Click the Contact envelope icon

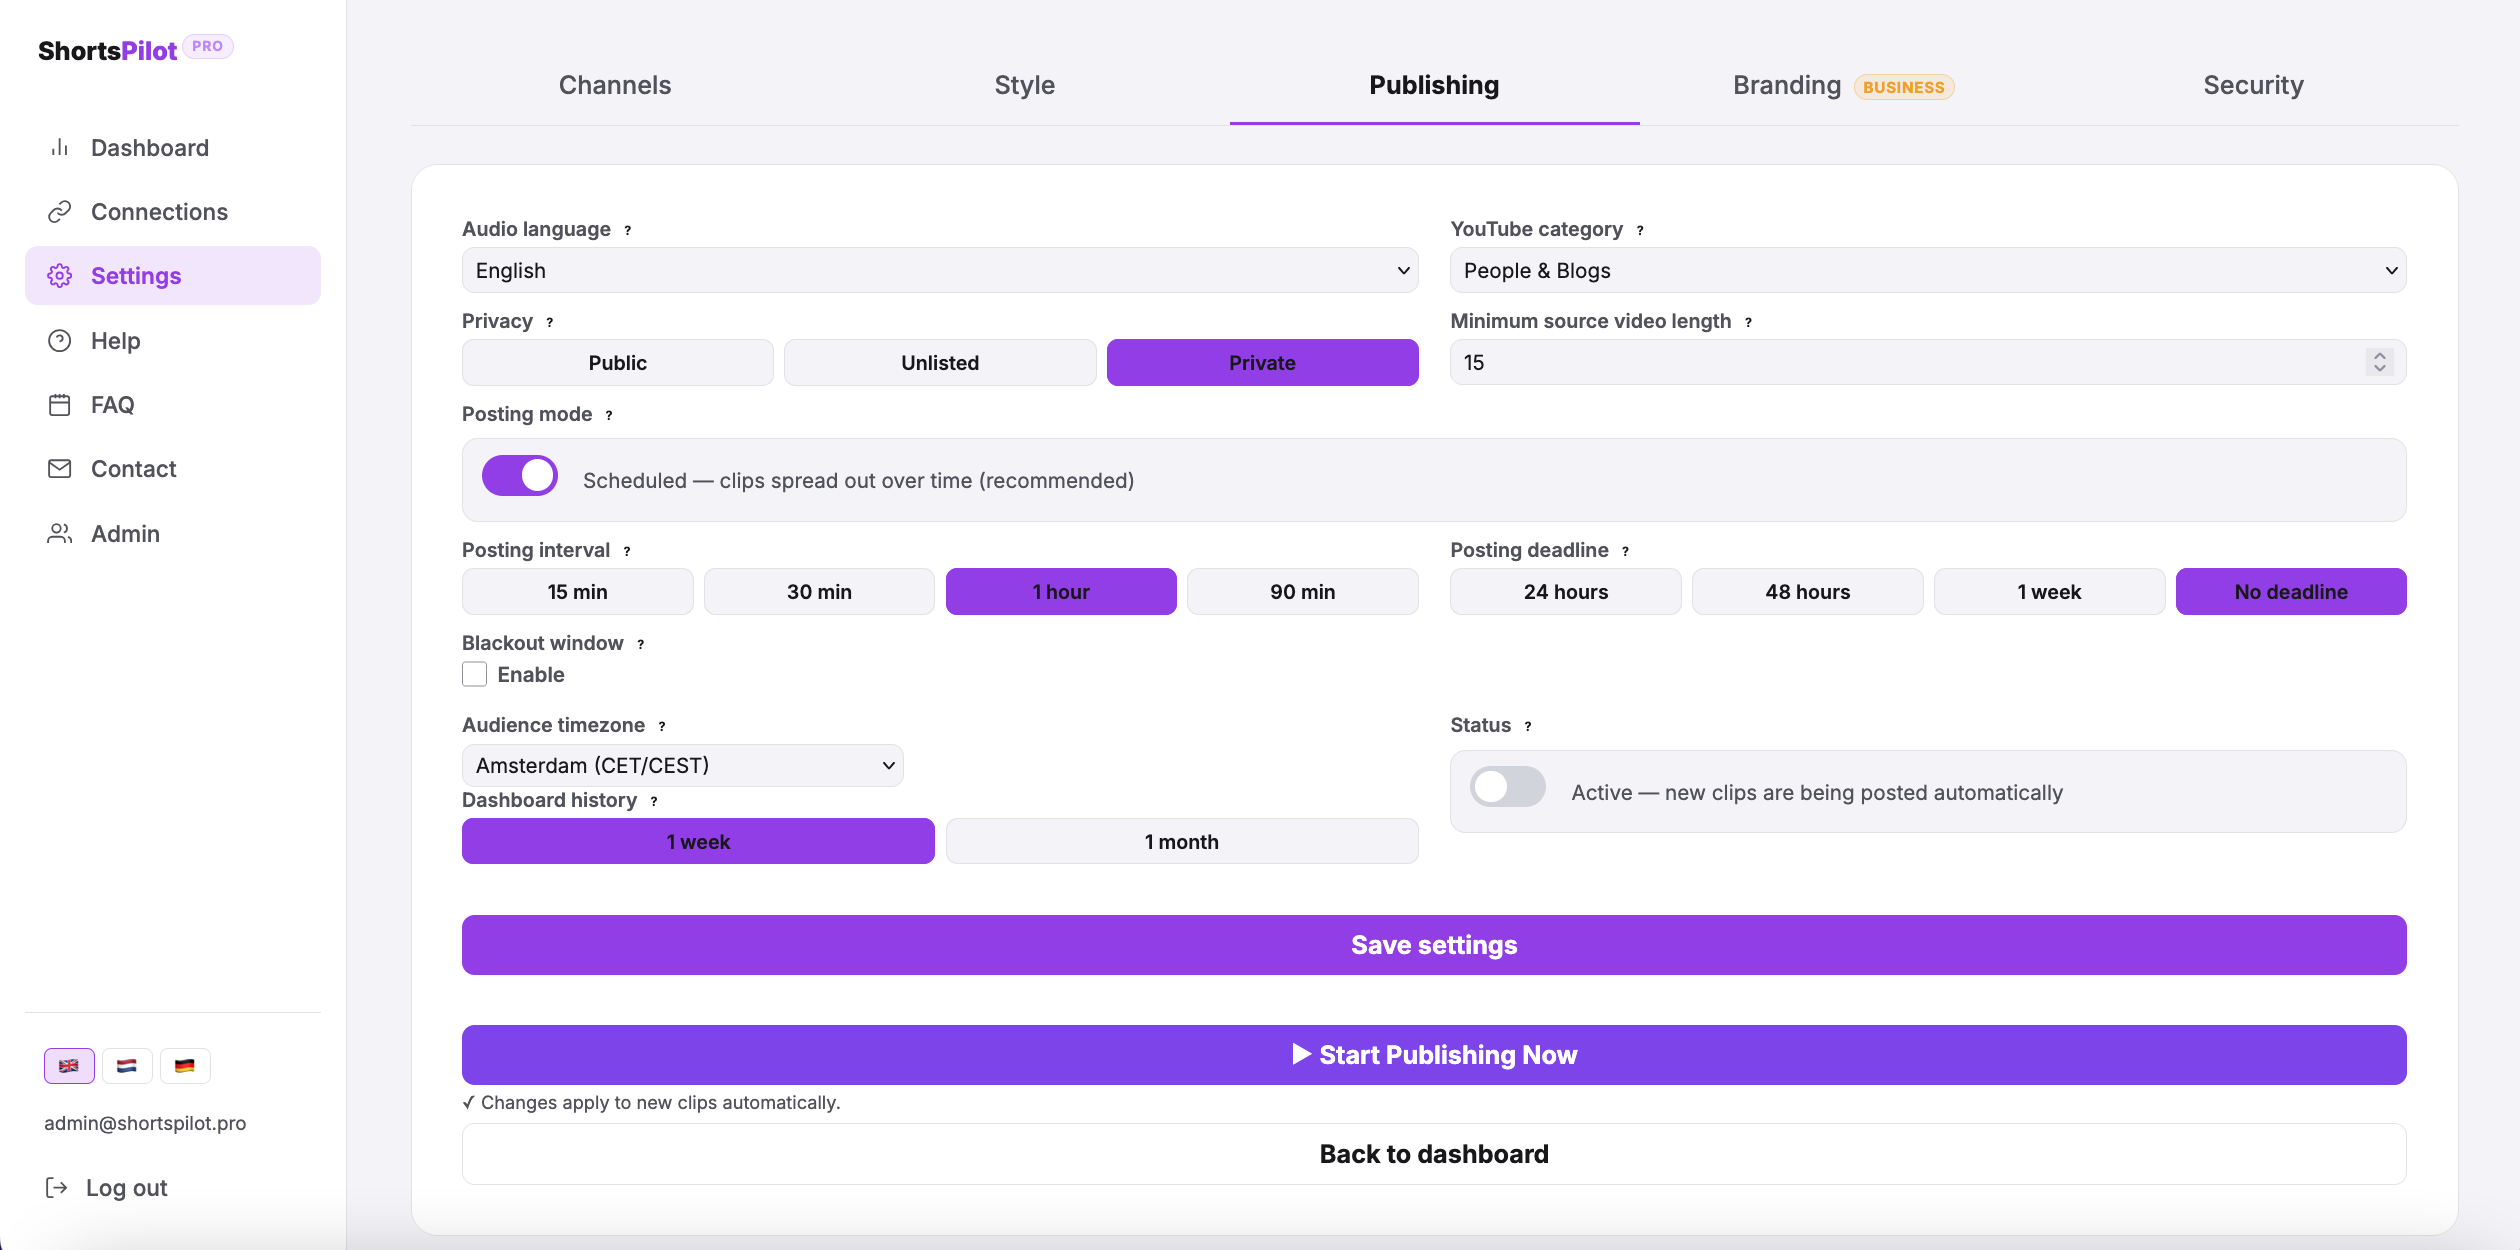59,468
